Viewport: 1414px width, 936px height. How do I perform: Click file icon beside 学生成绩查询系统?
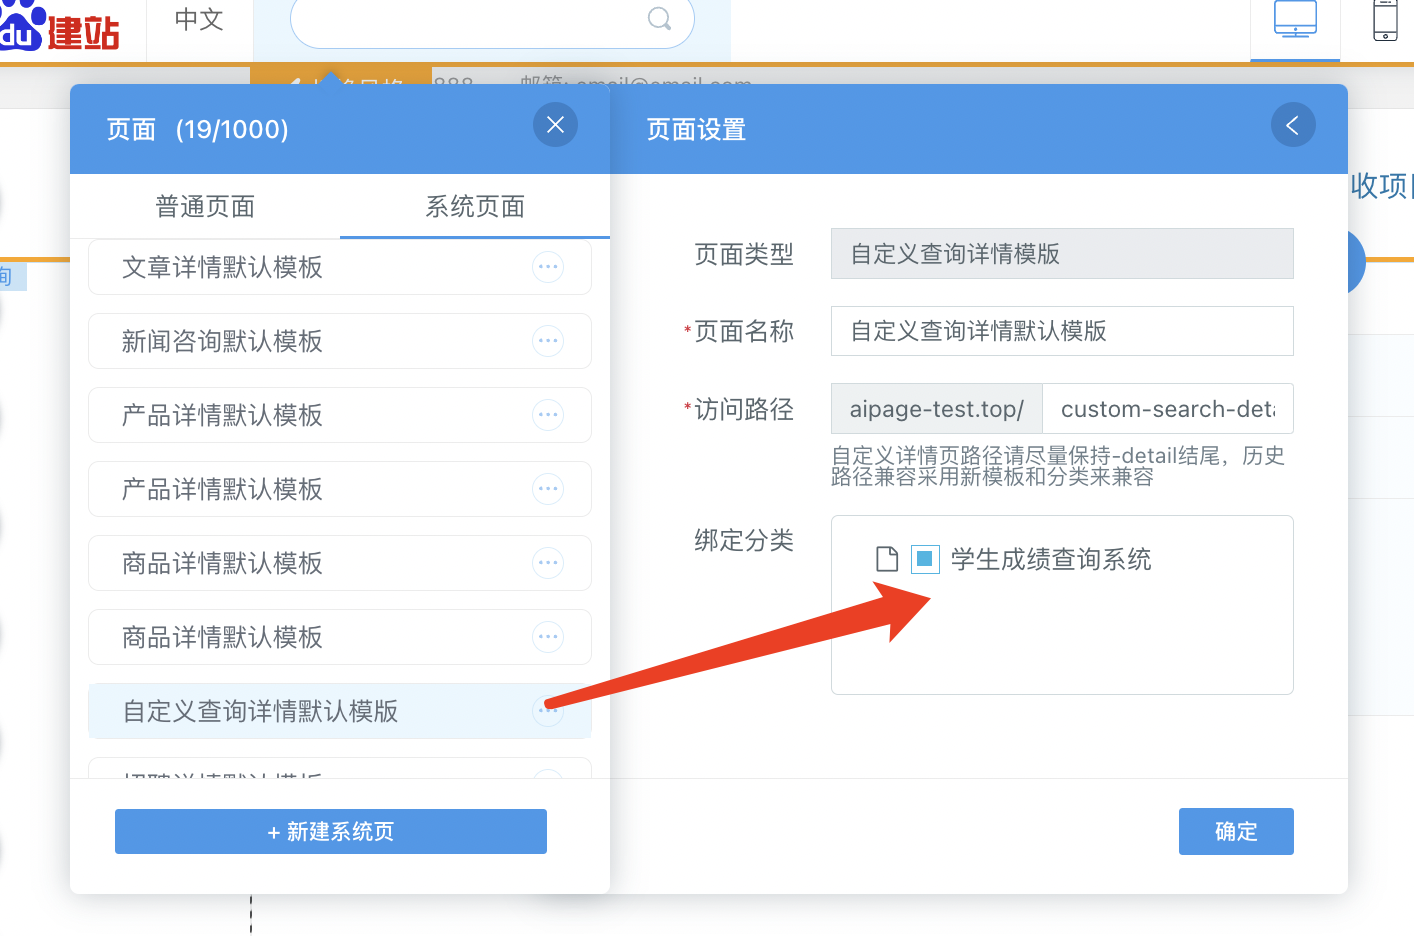(887, 559)
